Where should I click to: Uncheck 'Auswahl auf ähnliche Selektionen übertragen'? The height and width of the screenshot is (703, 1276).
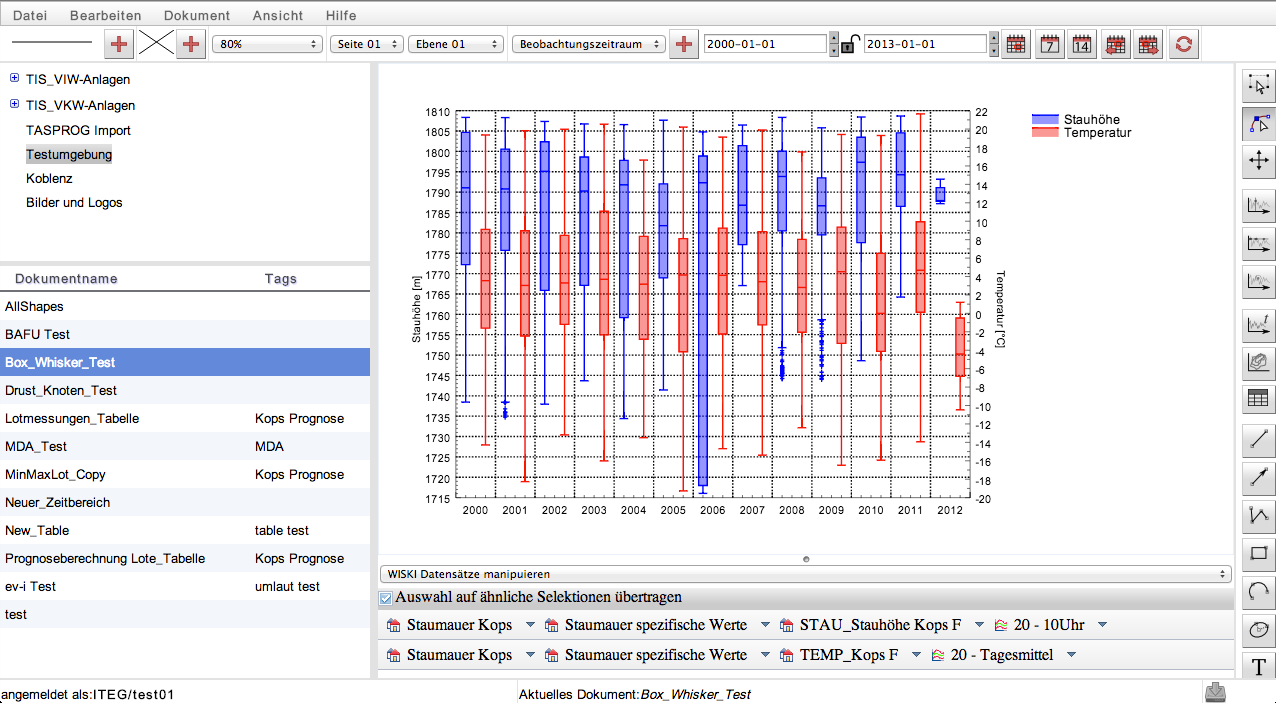click(386, 598)
